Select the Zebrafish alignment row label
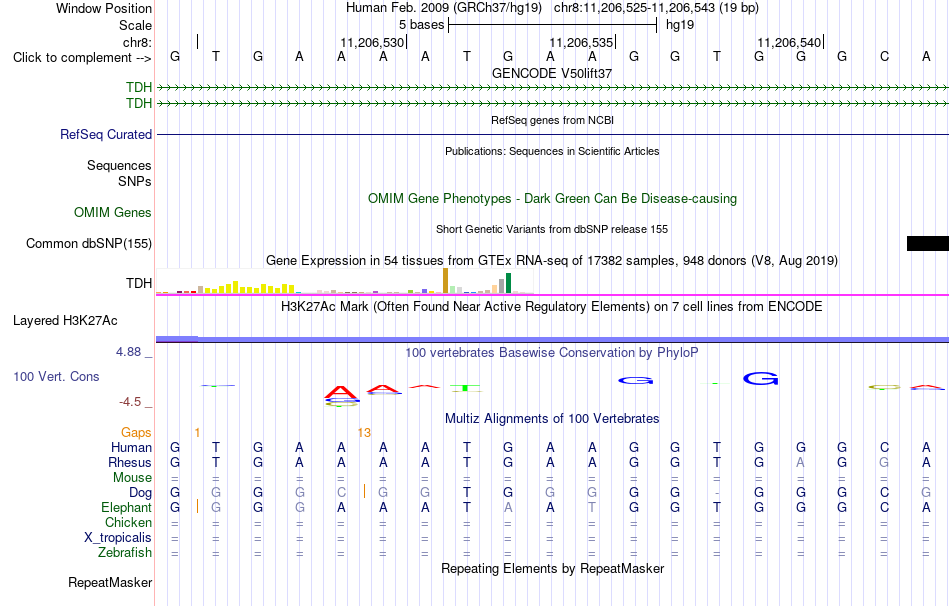Screen dimensions: 950x606 (x=125, y=553)
